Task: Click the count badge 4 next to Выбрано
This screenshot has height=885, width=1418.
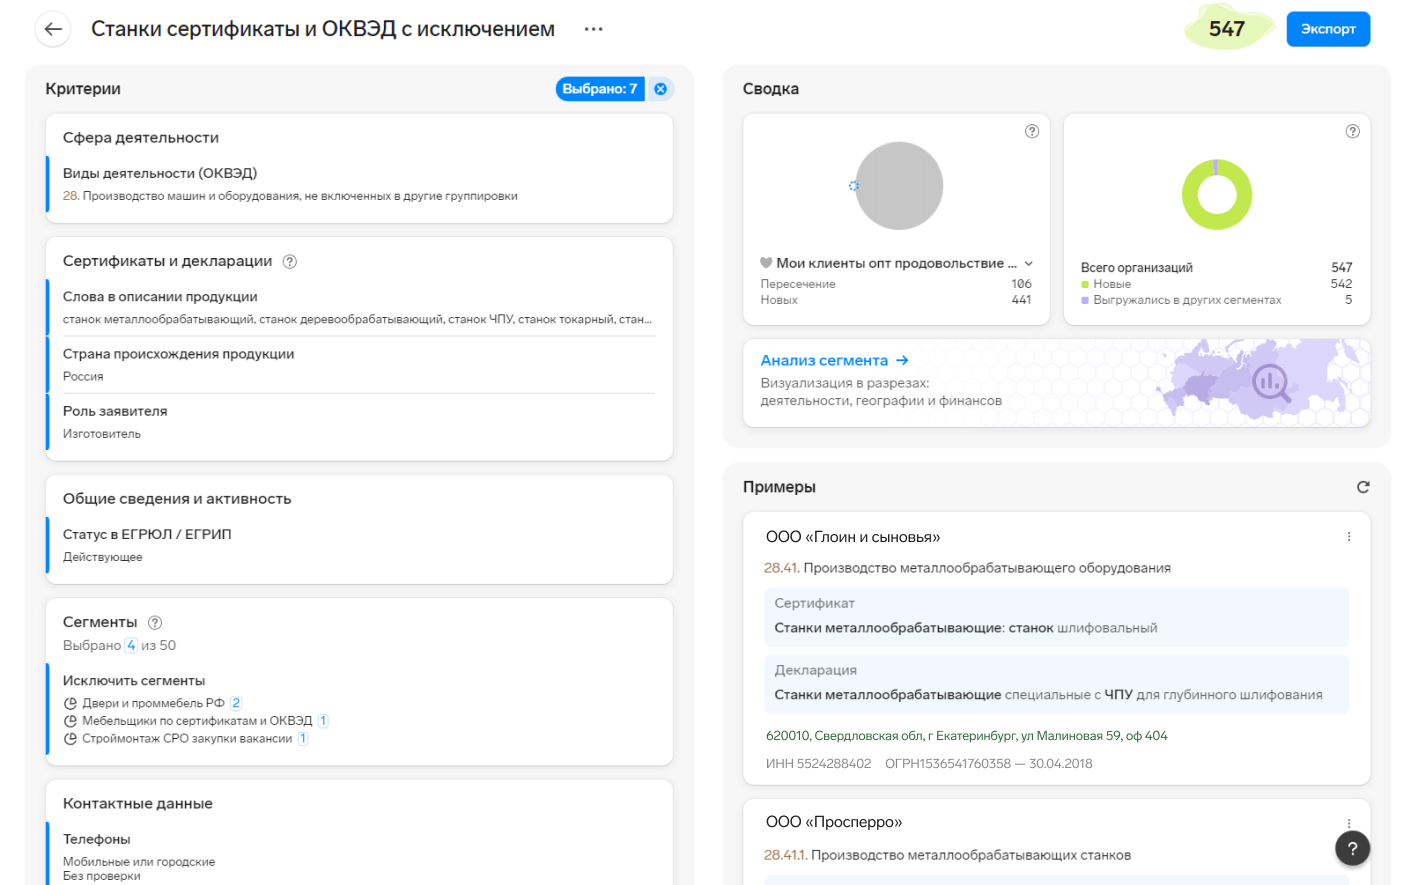Action: 131,645
